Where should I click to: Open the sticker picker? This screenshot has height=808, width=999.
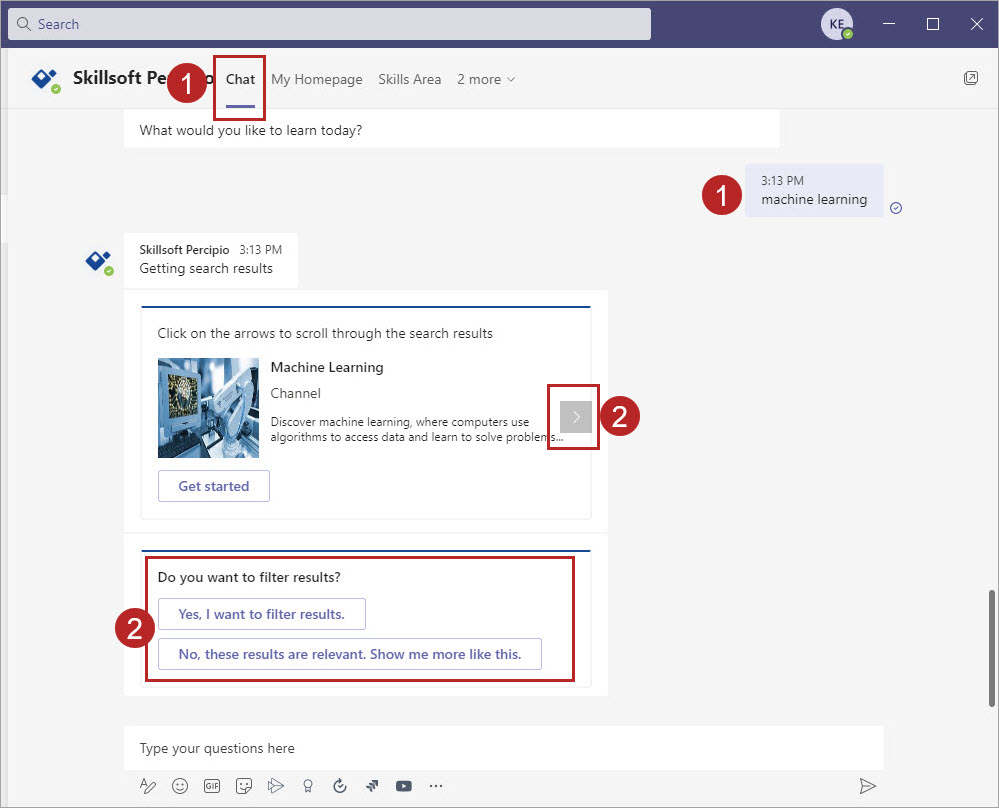244,786
